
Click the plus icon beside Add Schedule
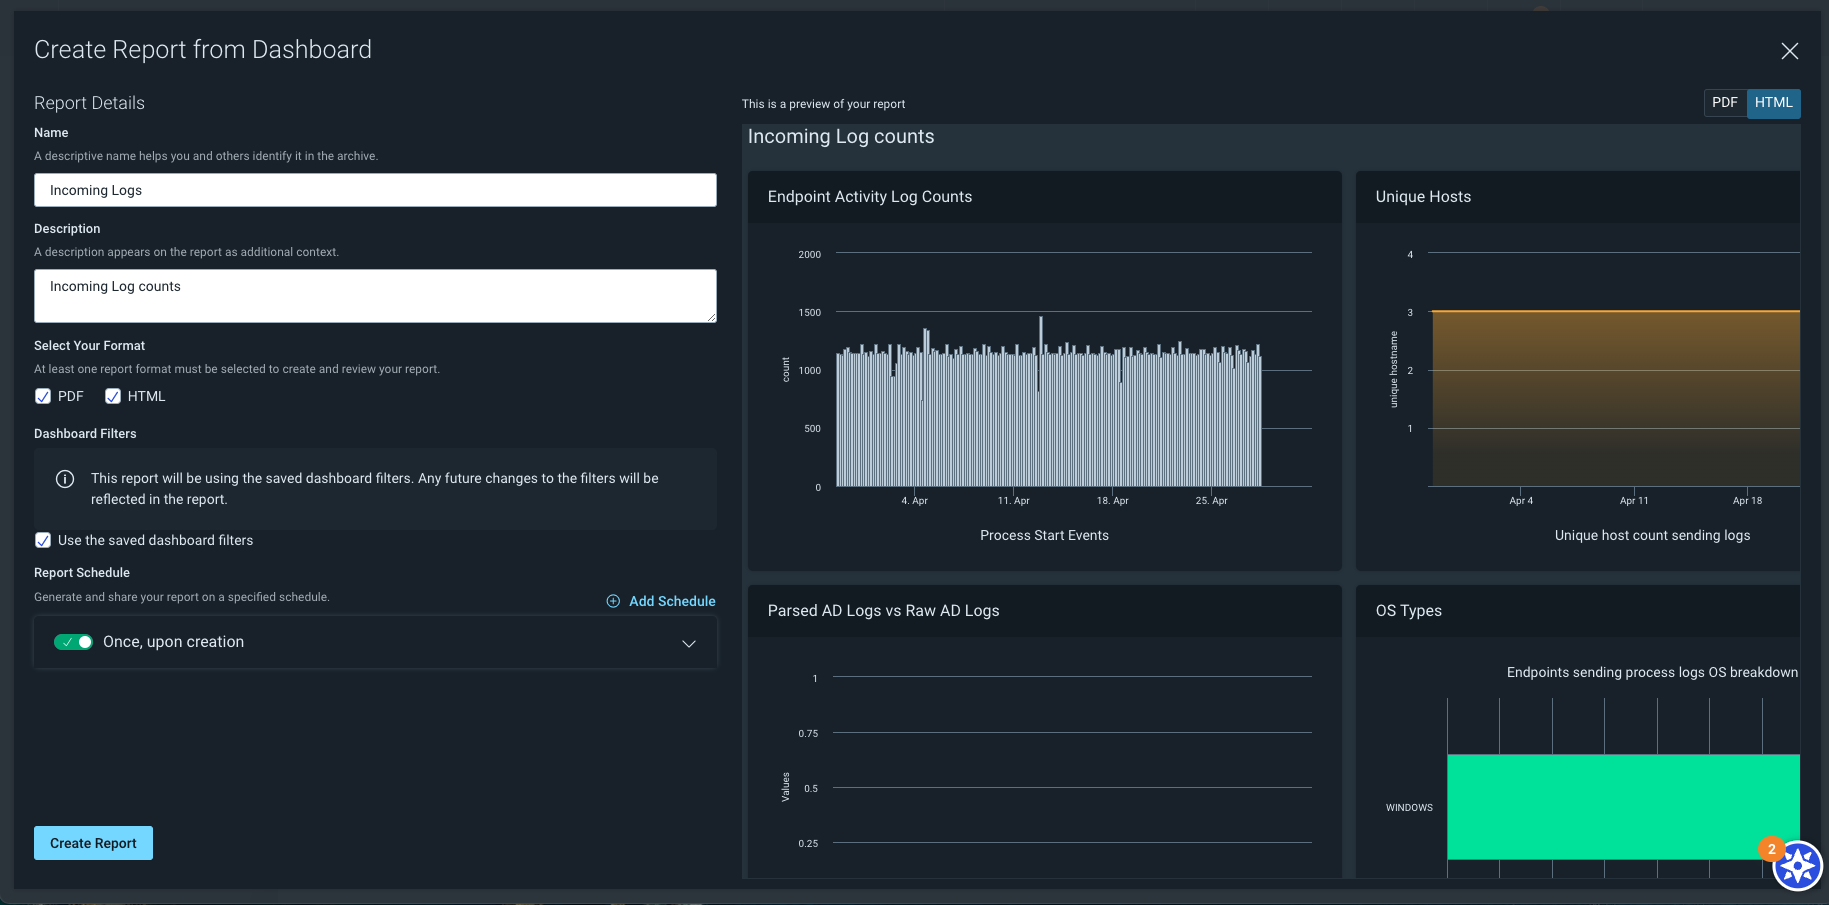coord(613,601)
